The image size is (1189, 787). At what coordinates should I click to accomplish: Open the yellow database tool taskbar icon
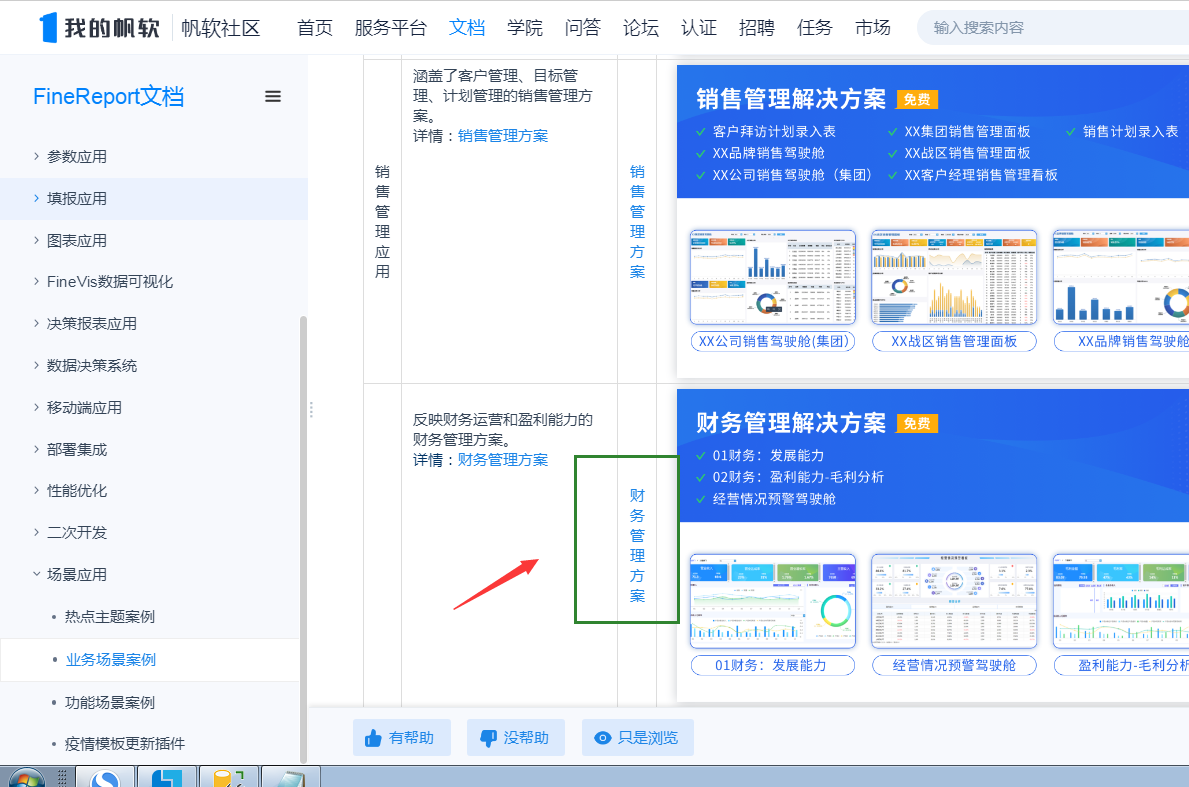click(227, 778)
